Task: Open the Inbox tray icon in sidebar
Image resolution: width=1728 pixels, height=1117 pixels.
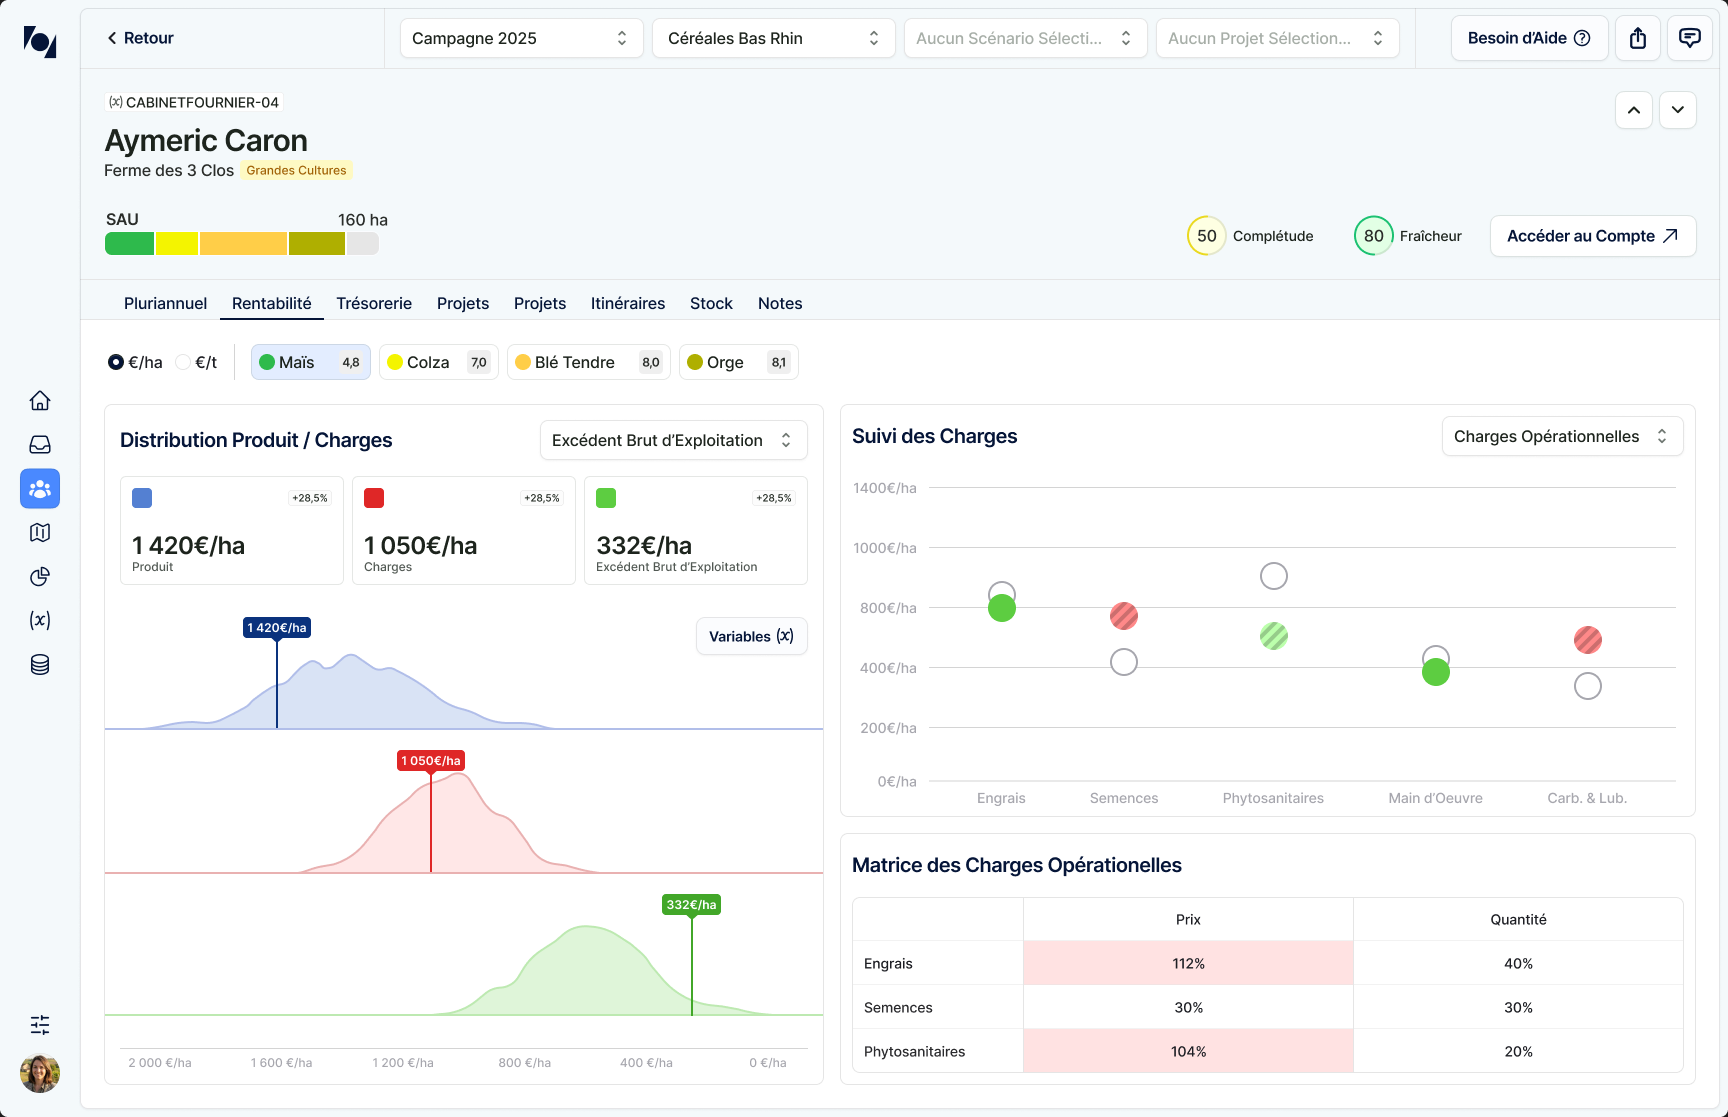Action: (x=40, y=445)
